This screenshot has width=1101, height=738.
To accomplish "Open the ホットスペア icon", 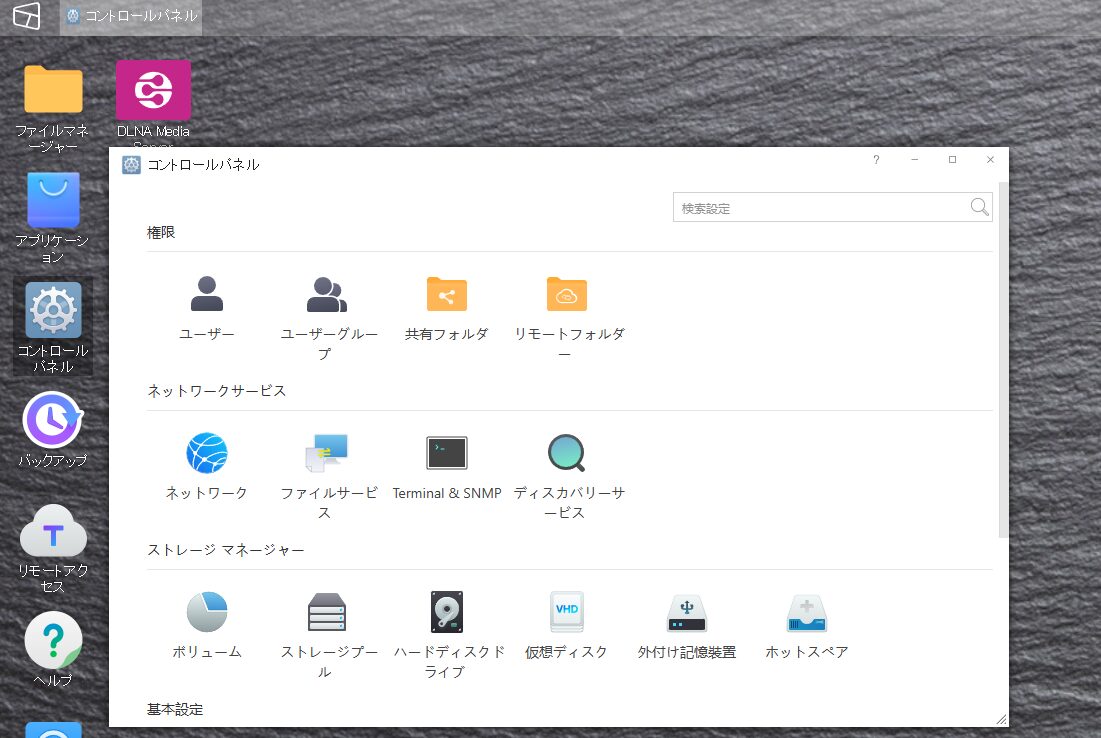I will (807, 612).
